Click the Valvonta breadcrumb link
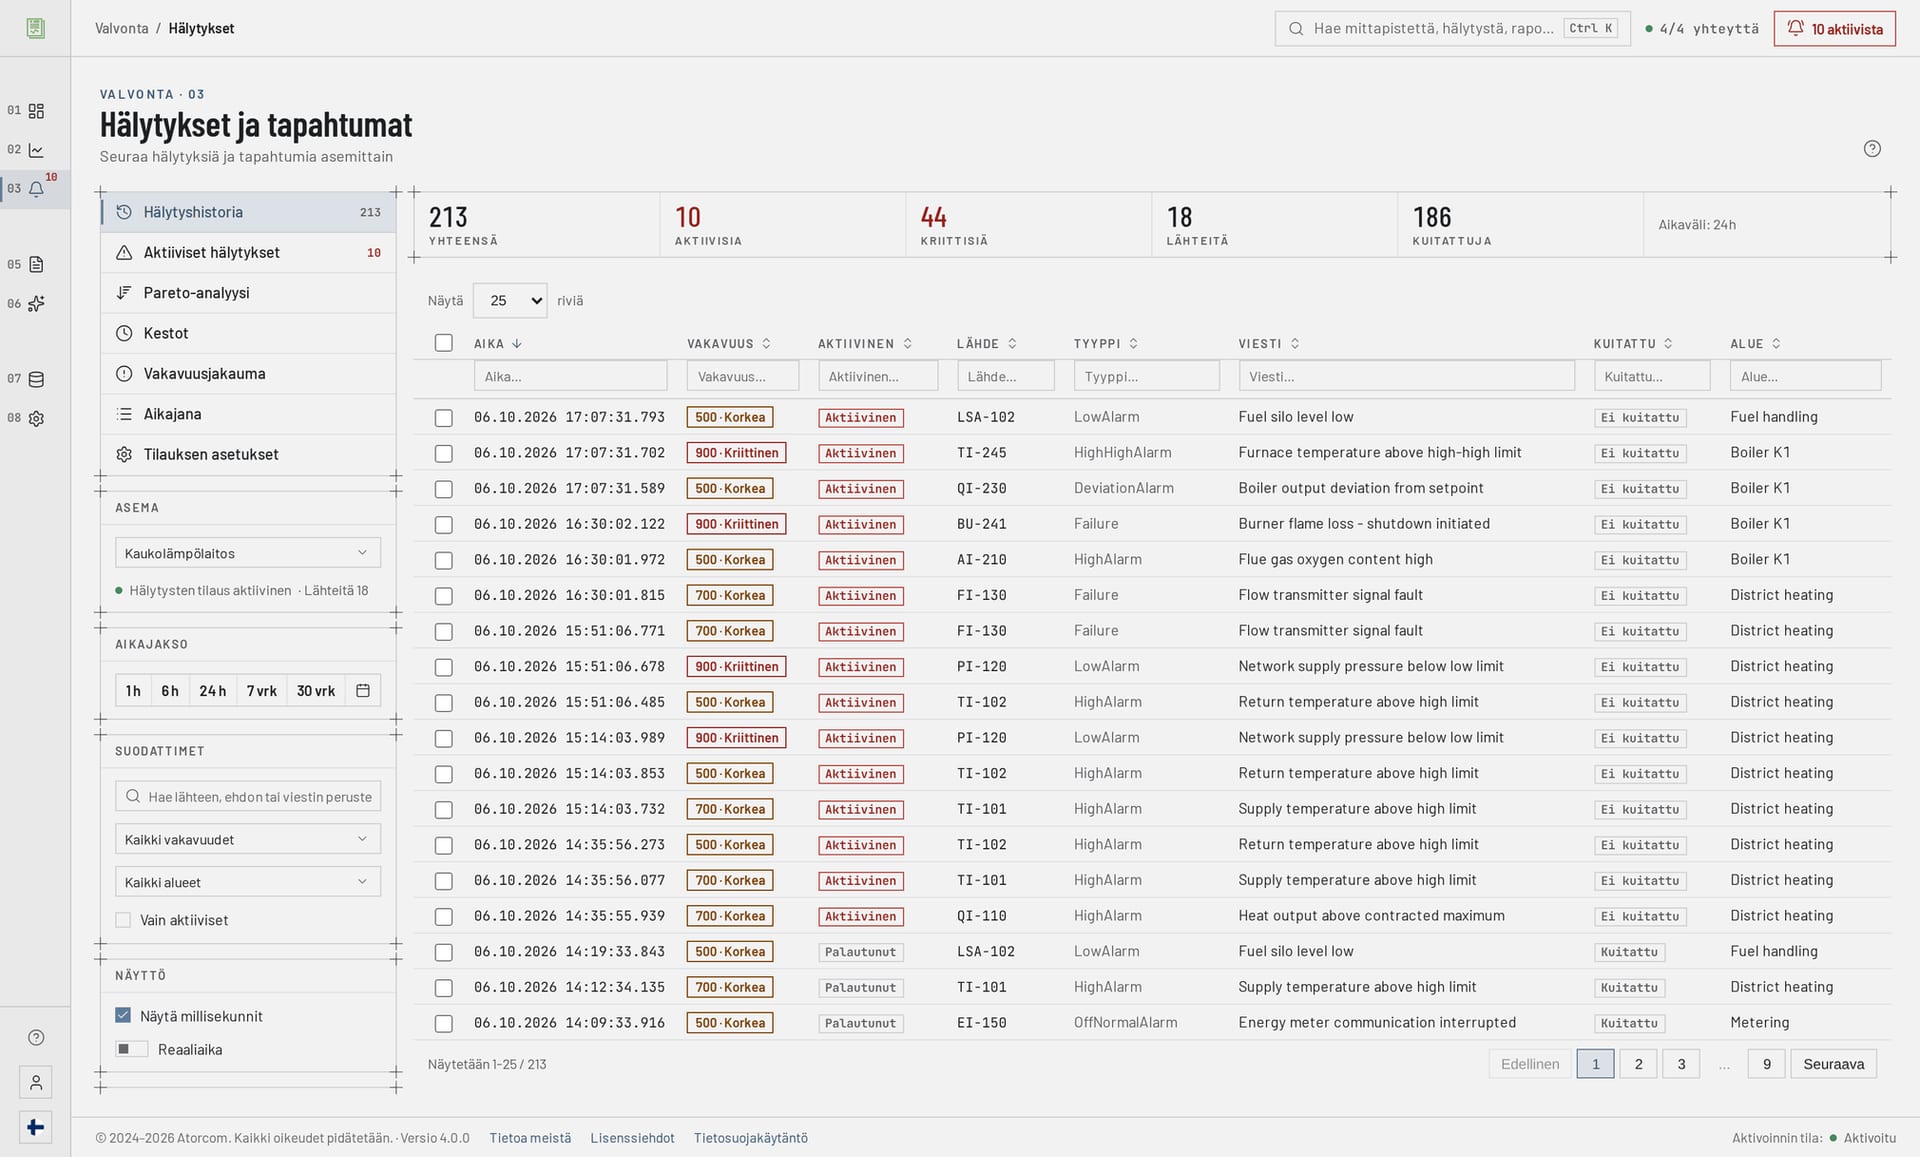Screen dimensions: 1920x1157 tap(122, 29)
